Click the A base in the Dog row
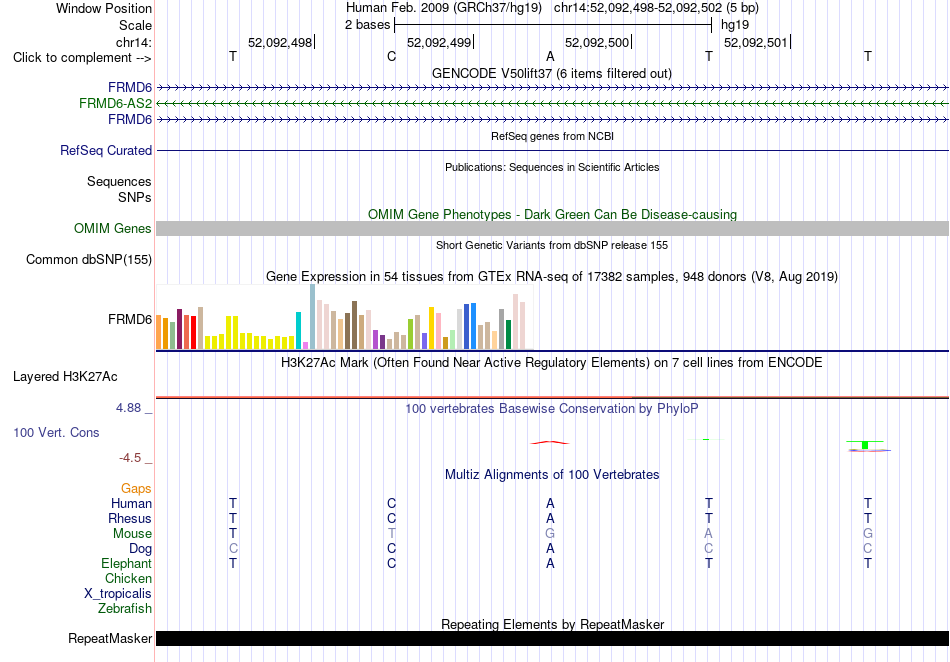This screenshot has height=662, width=950. point(550,548)
